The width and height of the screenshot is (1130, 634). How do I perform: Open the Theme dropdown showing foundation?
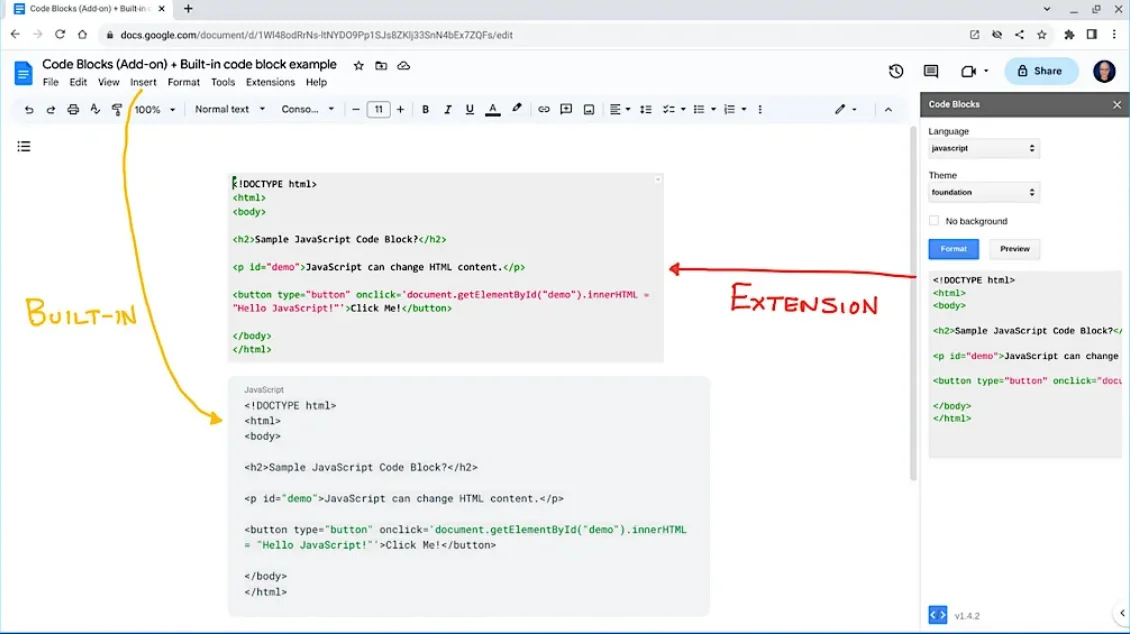[x=984, y=192]
